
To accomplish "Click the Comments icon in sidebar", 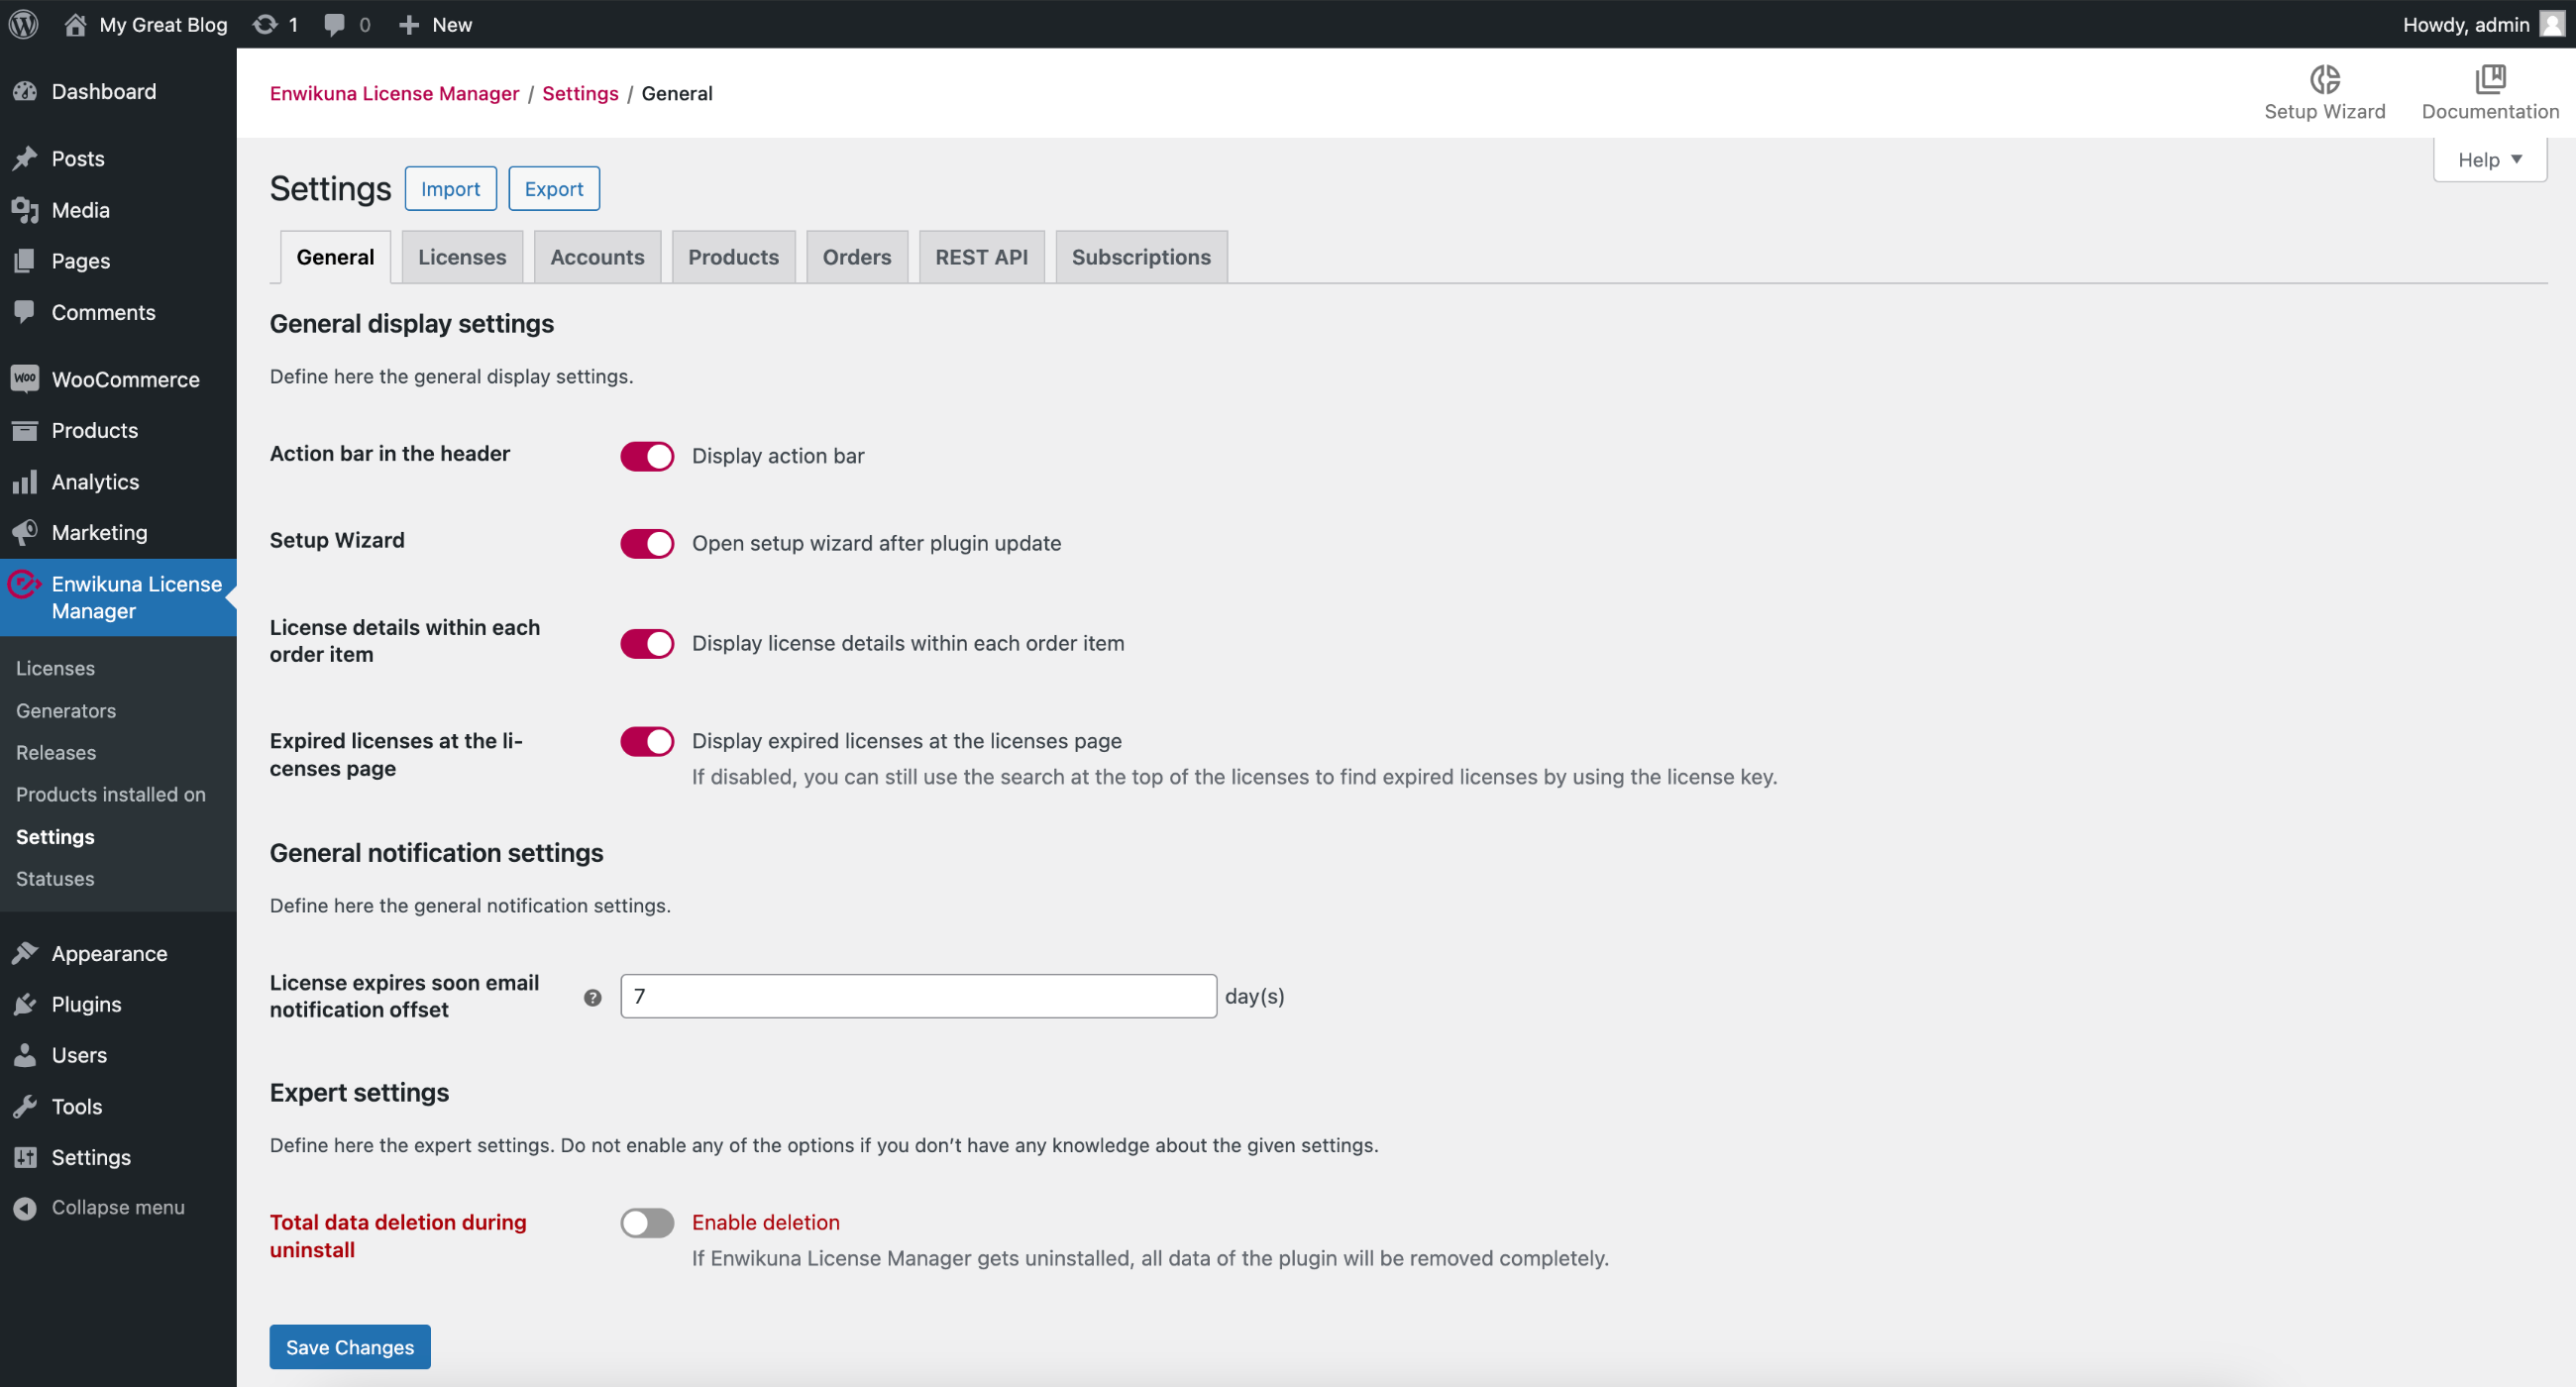I will point(25,312).
